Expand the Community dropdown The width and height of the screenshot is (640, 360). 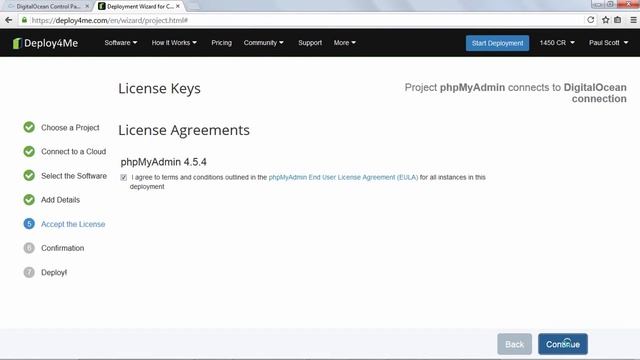[x=264, y=43]
